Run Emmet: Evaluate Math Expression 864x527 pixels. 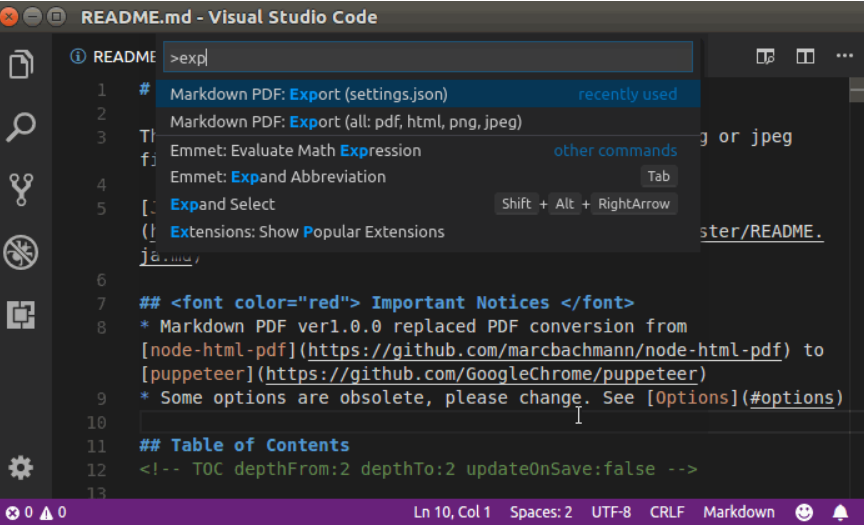click(x=428, y=150)
